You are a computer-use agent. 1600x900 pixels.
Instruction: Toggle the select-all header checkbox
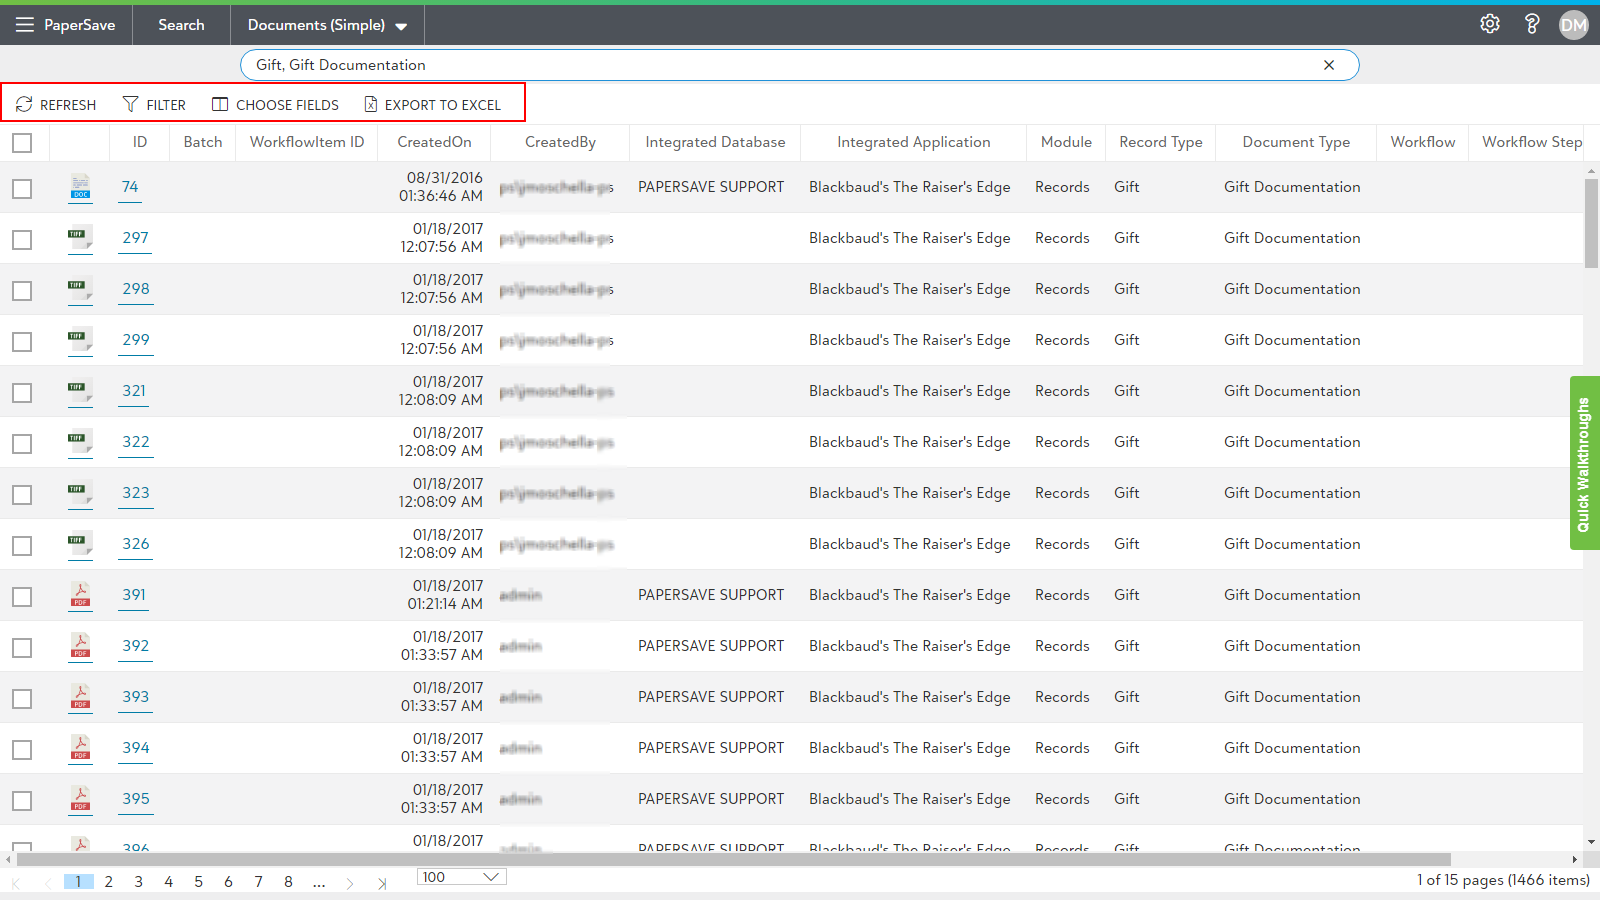pyautogui.click(x=22, y=143)
